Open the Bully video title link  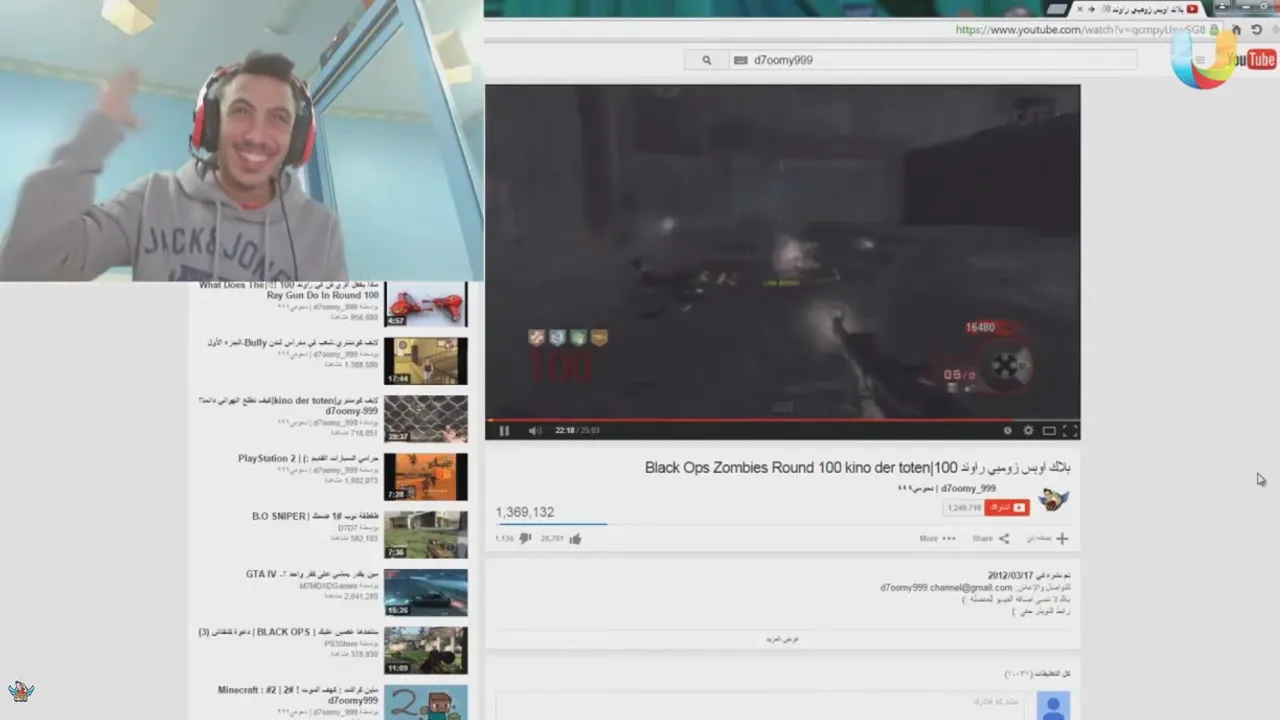tap(293, 342)
